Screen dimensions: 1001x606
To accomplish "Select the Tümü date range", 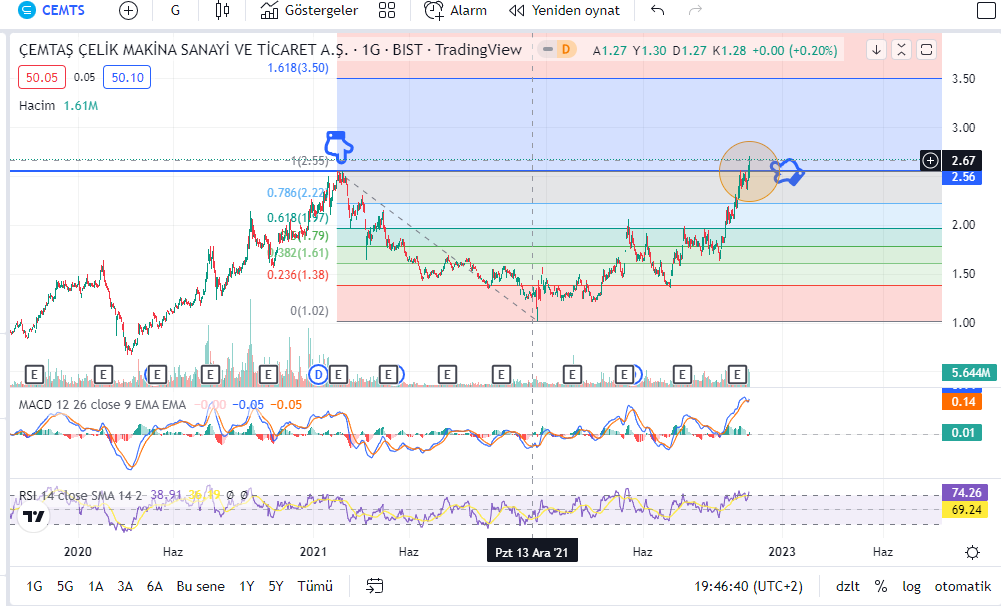I will point(315,586).
